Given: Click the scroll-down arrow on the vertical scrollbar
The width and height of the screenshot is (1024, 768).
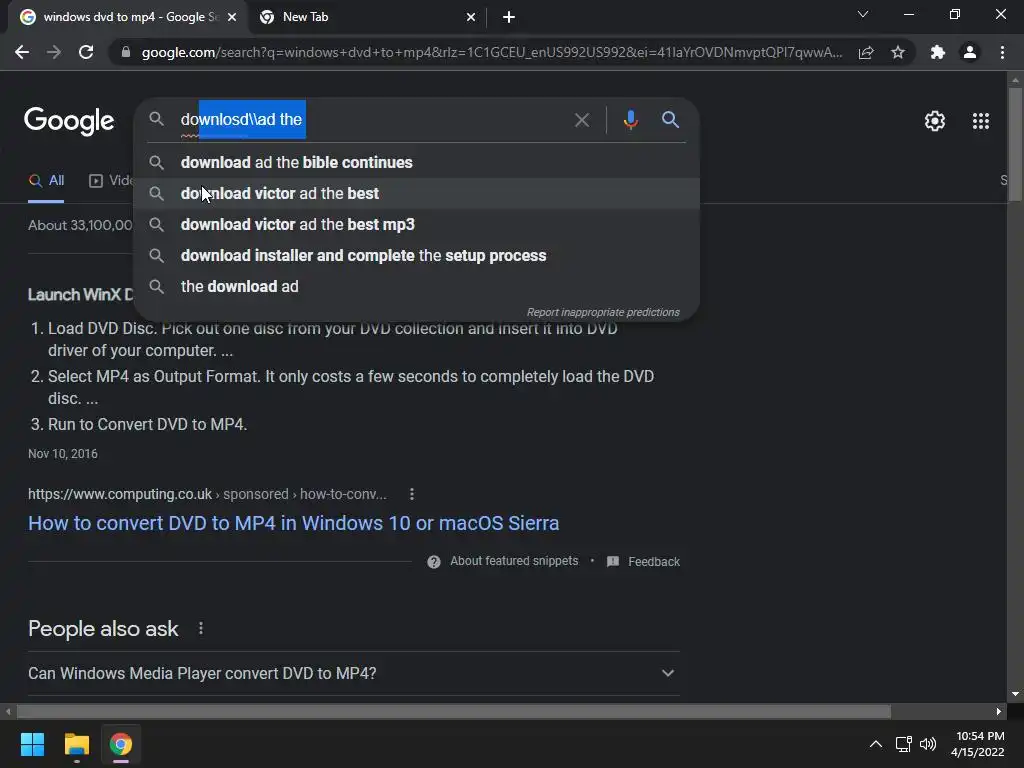Looking at the screenshot, I should click(1015, 694).
